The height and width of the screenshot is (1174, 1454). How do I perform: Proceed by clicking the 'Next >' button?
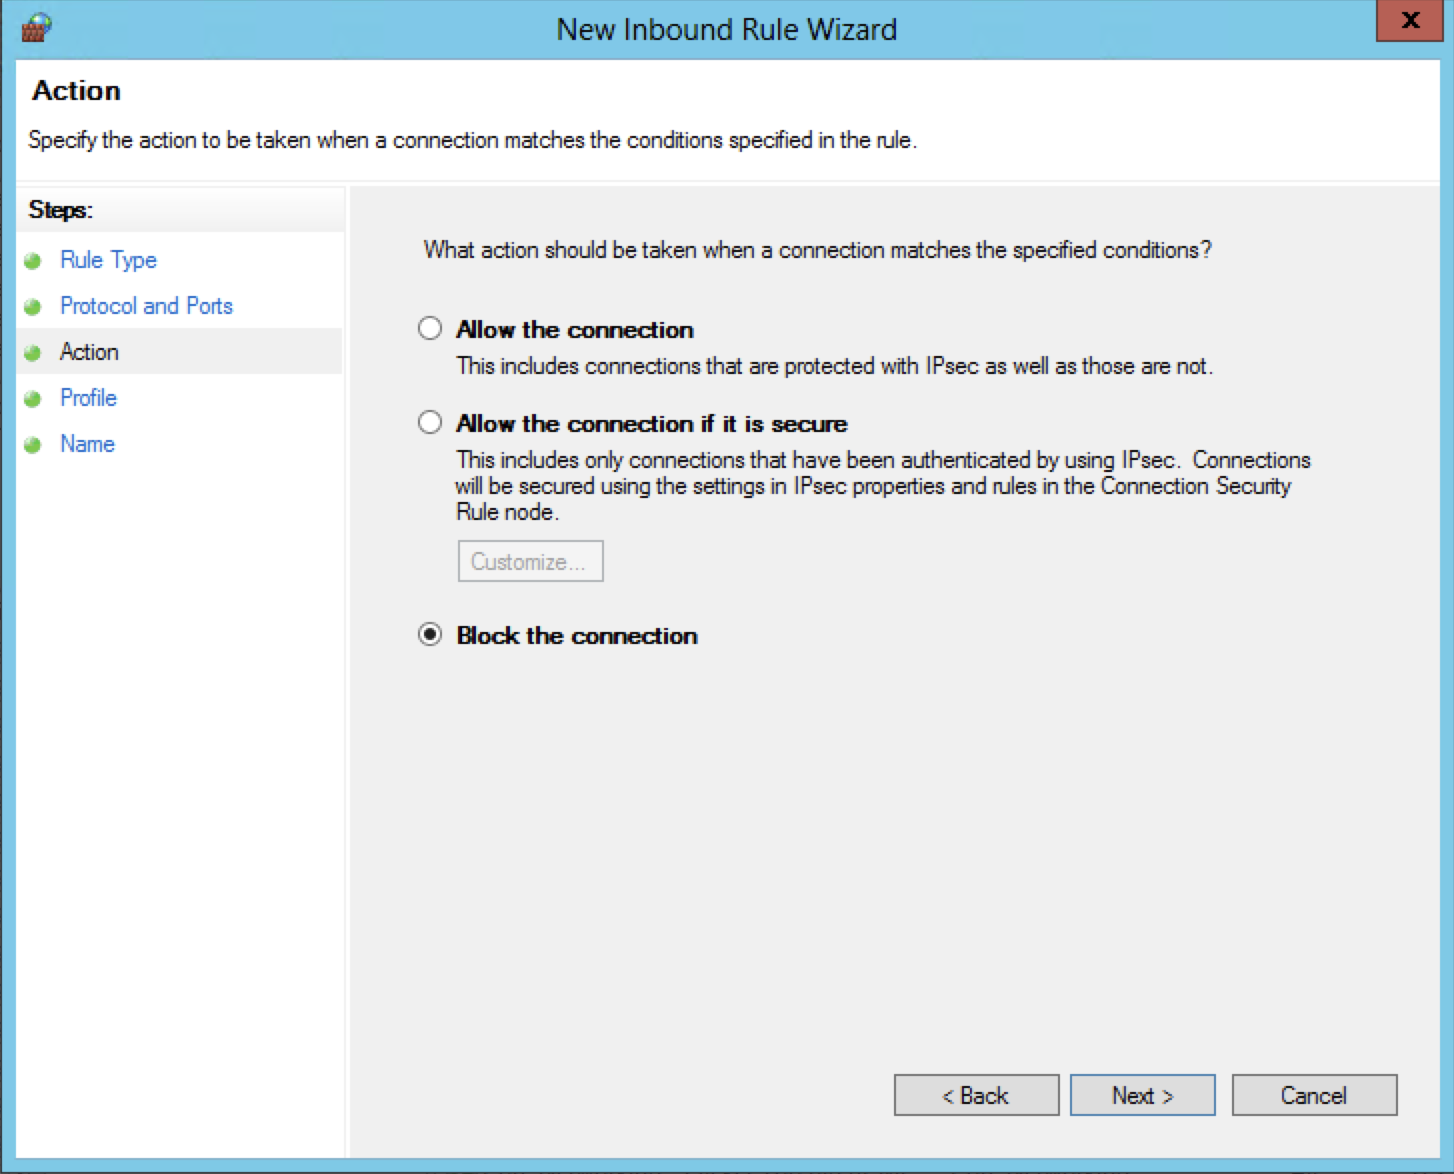pyautogui.click(x=1142, y=1095)
